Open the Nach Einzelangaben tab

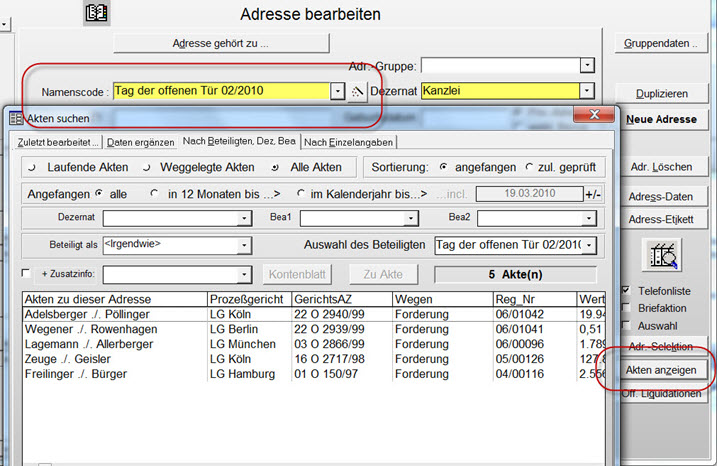point(349,143)
